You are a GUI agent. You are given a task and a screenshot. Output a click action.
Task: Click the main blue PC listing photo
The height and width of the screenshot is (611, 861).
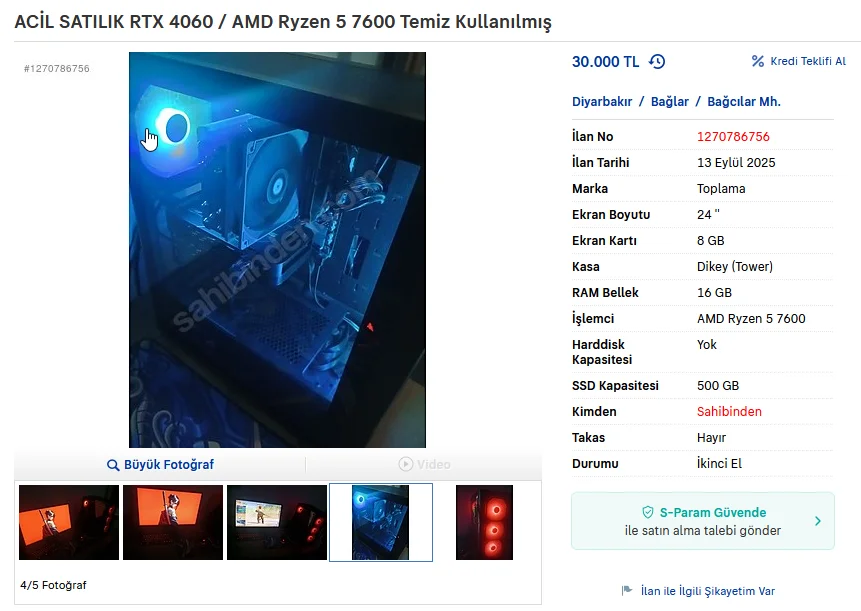277,250
